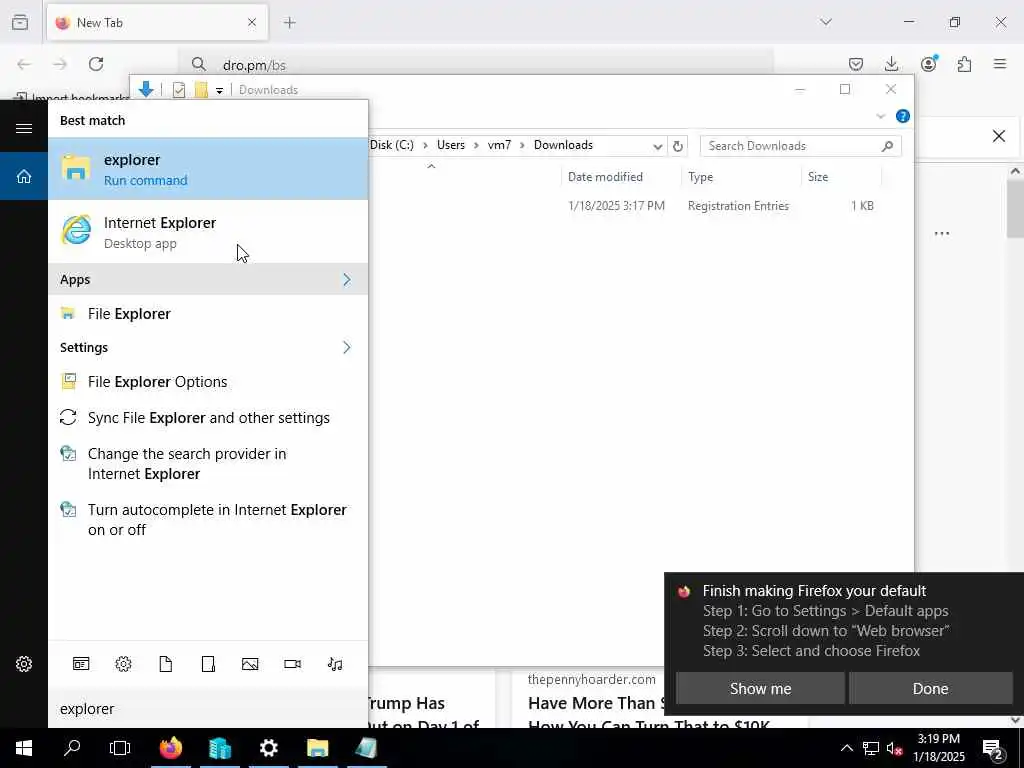The image size is (1024, 768).
Task: List all tabs dropdown in Firefox
Action: pyautogui.click(x=826, y=22)
